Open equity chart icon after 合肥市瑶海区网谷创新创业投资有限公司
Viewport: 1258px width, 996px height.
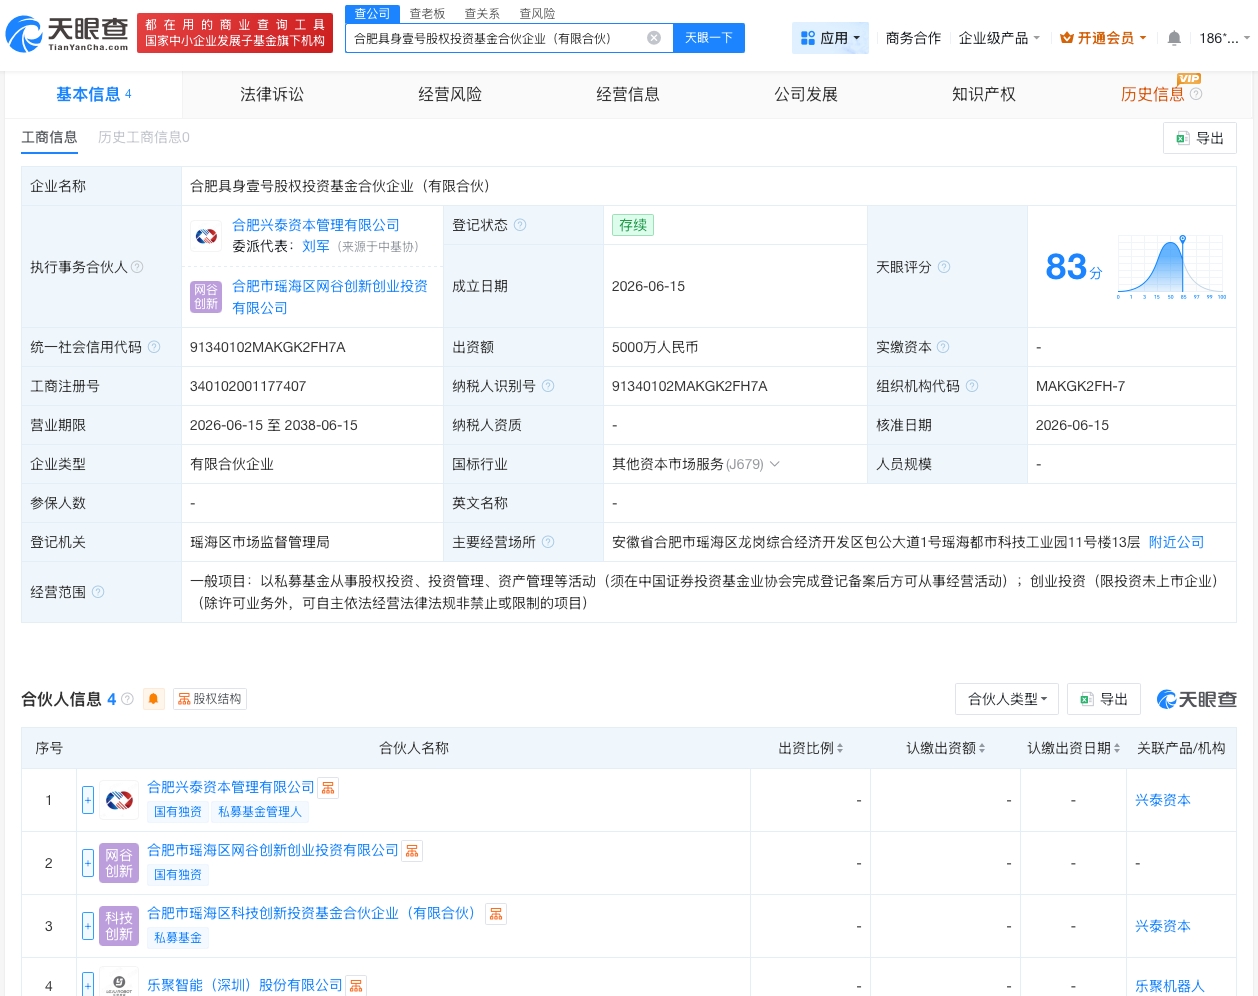tap(412, 851)
